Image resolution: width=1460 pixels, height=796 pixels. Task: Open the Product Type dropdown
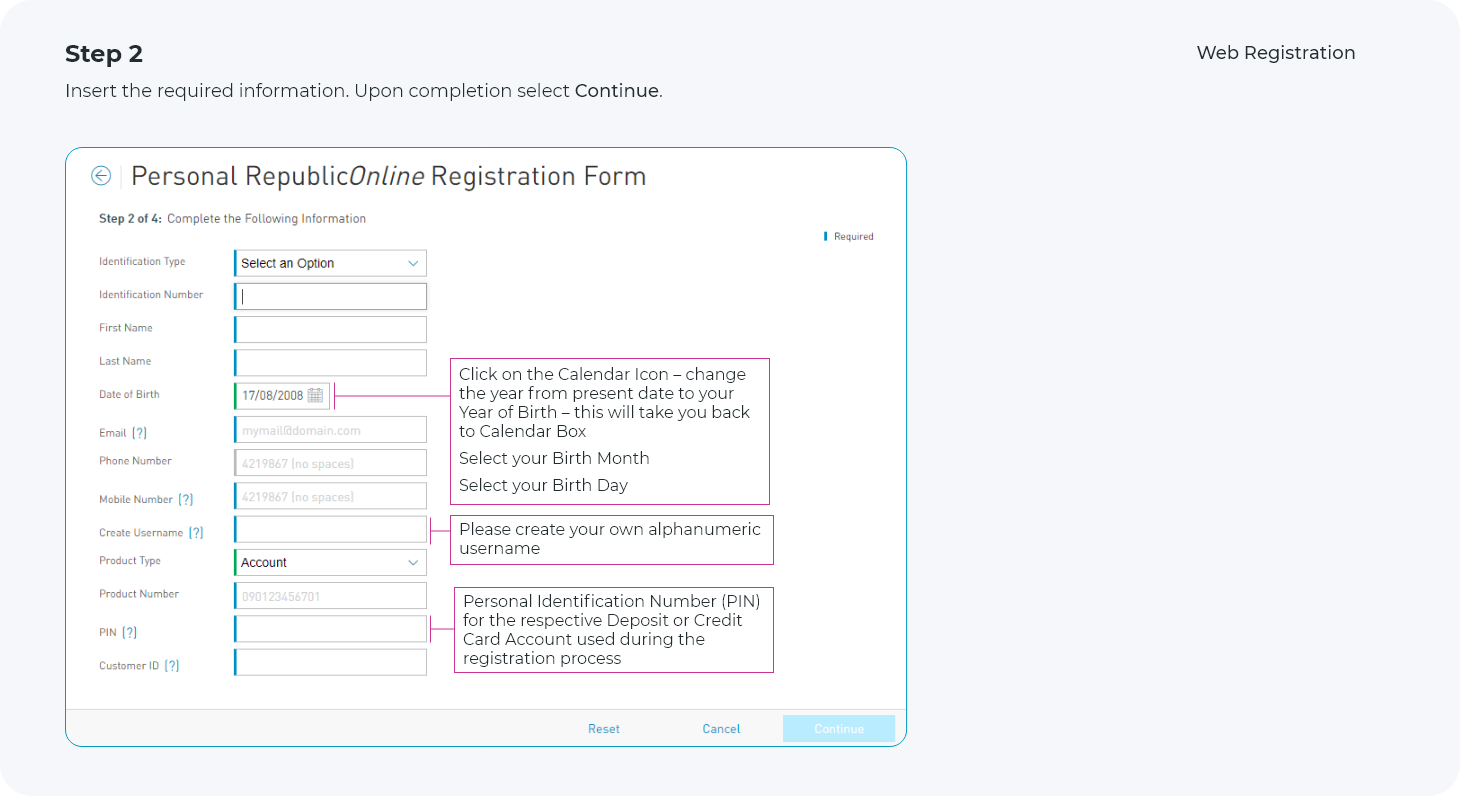point(331,562)
